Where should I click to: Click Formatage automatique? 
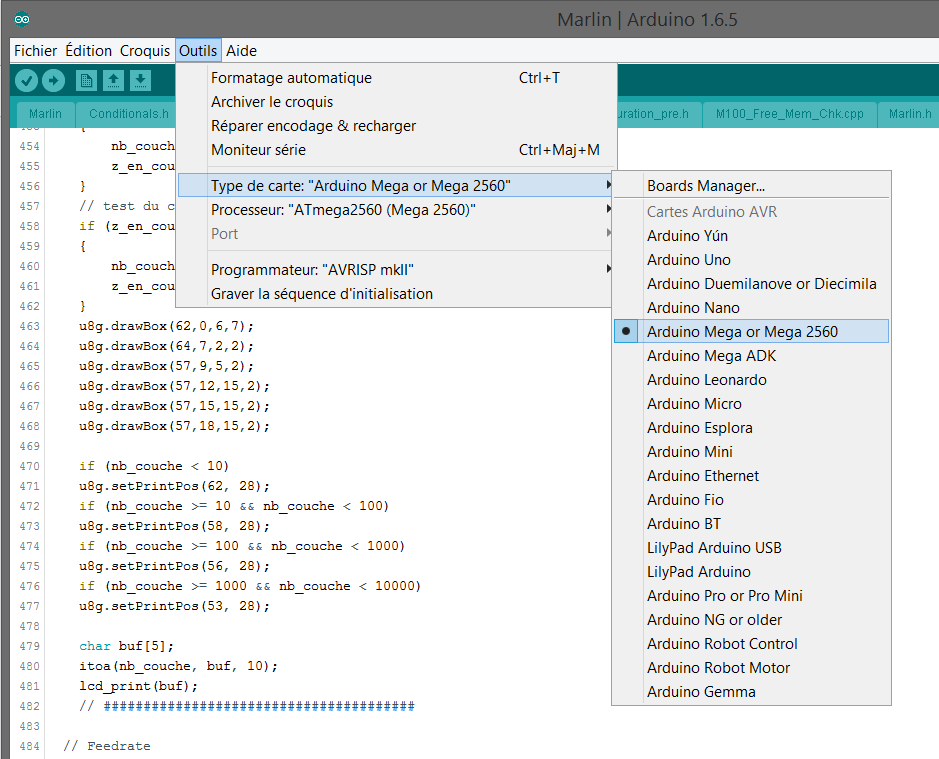coord(291,78)
